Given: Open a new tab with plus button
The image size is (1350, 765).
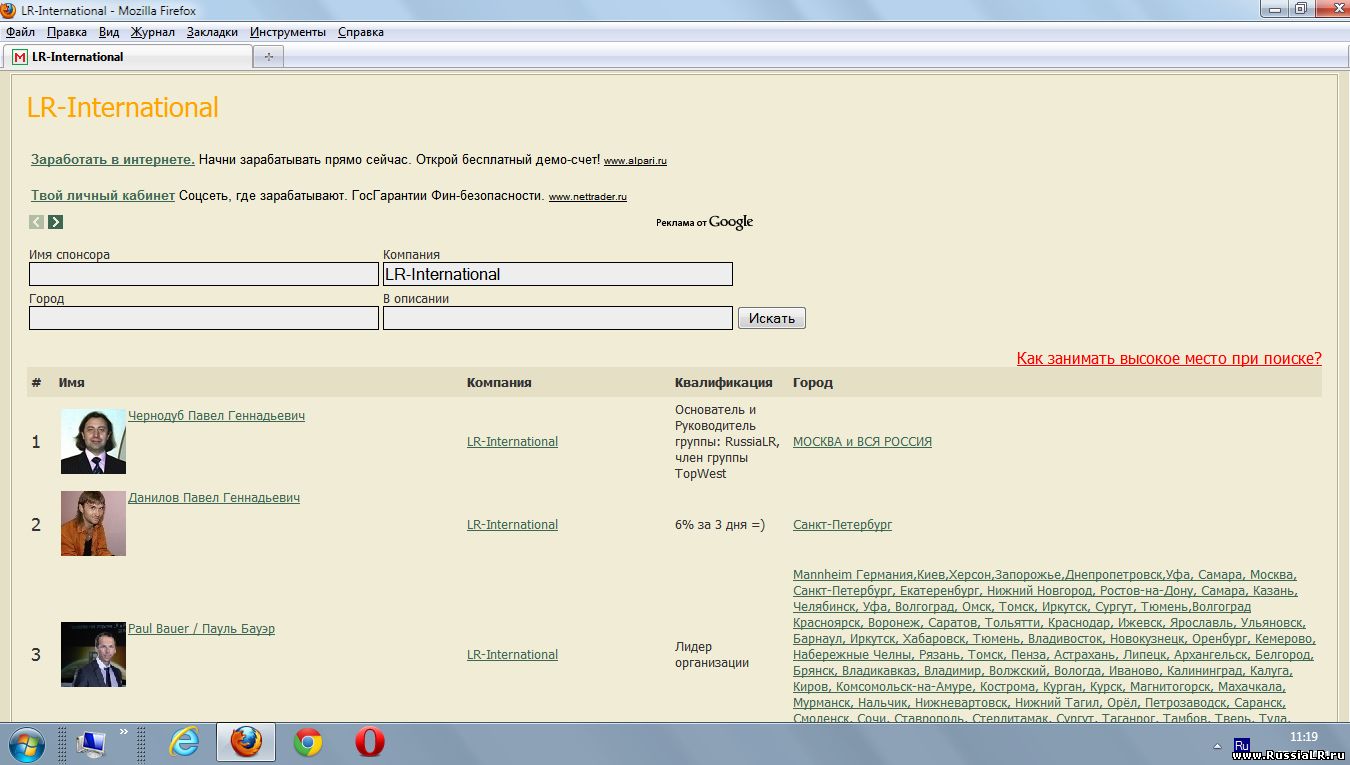Looking at the screenshot, I should (269, 57).
